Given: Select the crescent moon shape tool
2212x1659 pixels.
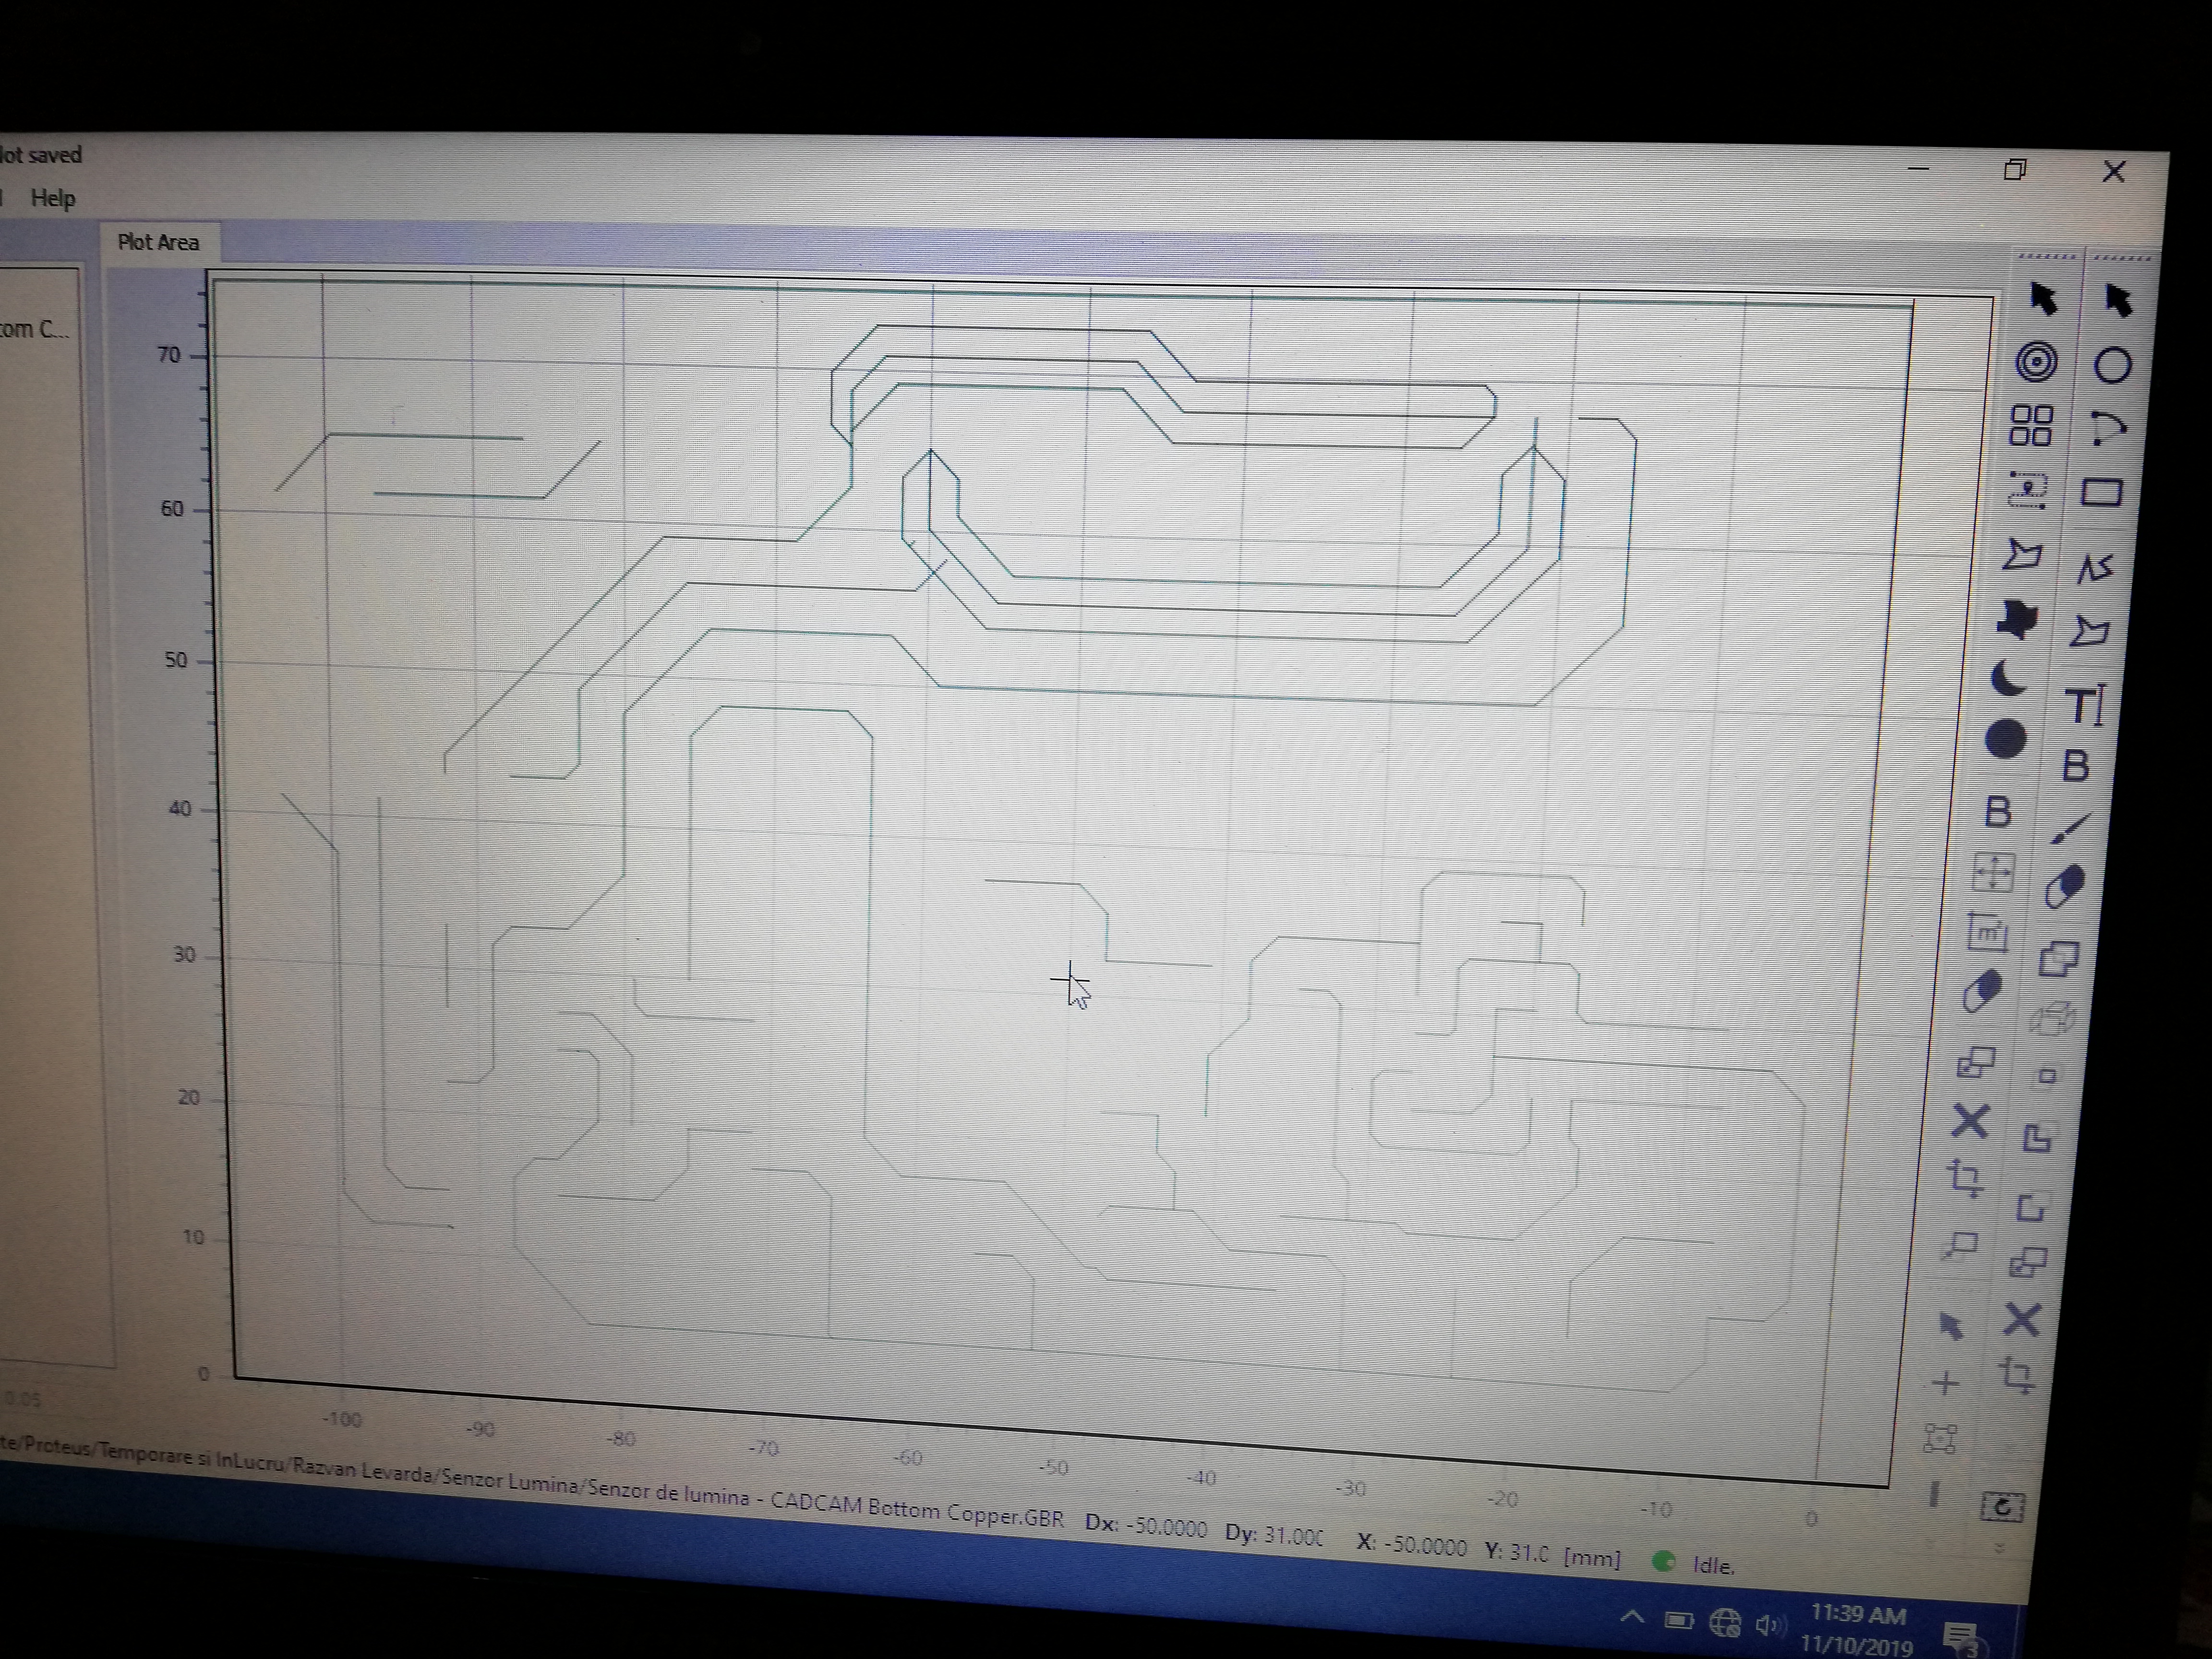Looking at the screenshot, I should [x=2008, y=679].
